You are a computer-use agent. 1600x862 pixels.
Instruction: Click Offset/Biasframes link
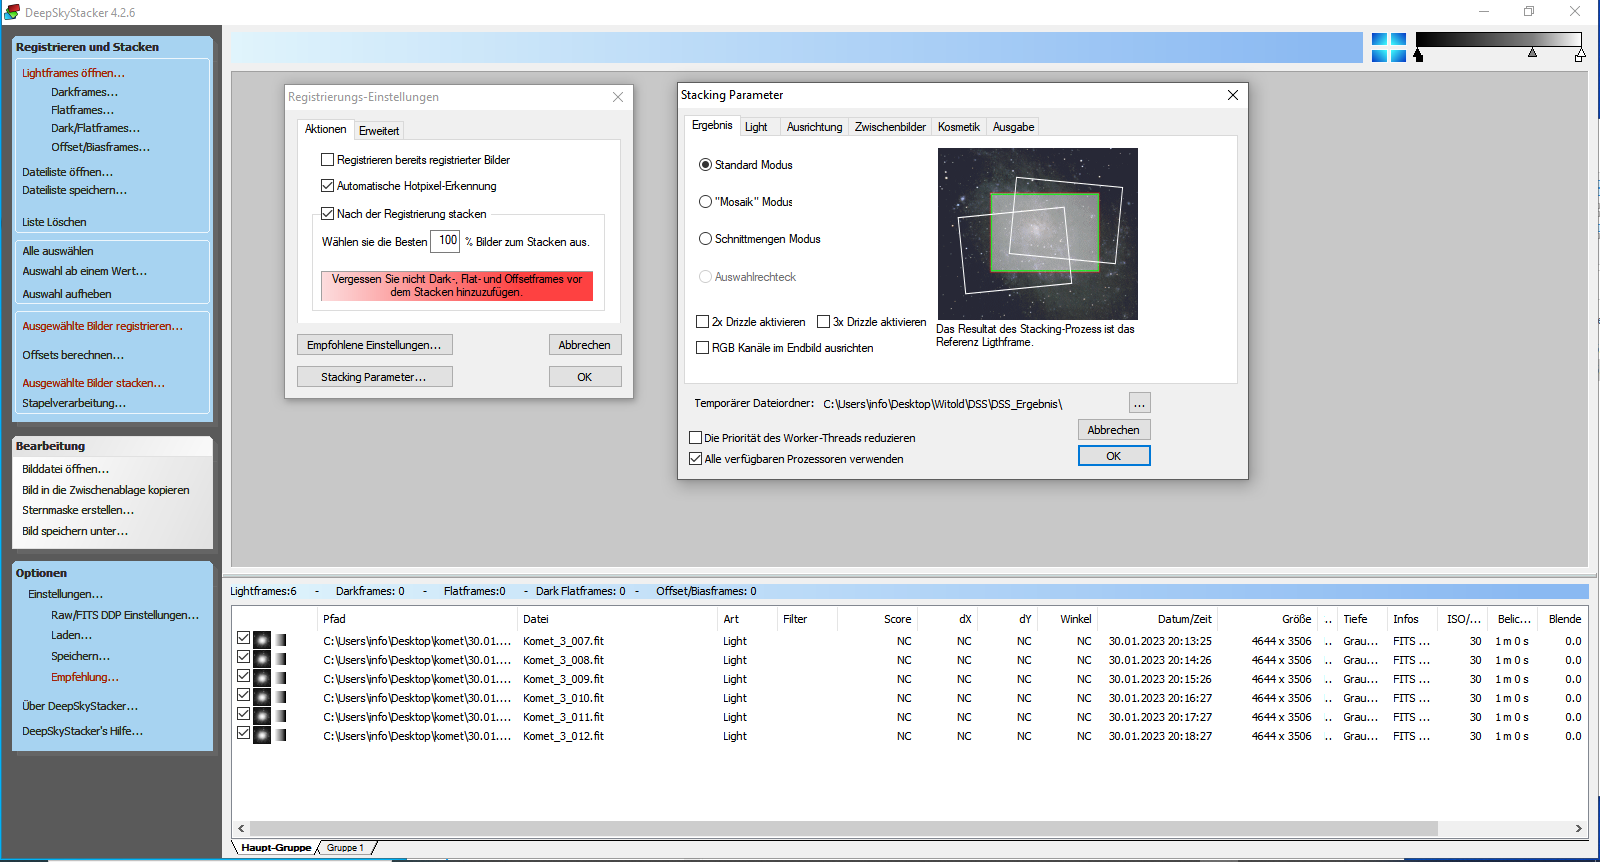click(100, 147)
